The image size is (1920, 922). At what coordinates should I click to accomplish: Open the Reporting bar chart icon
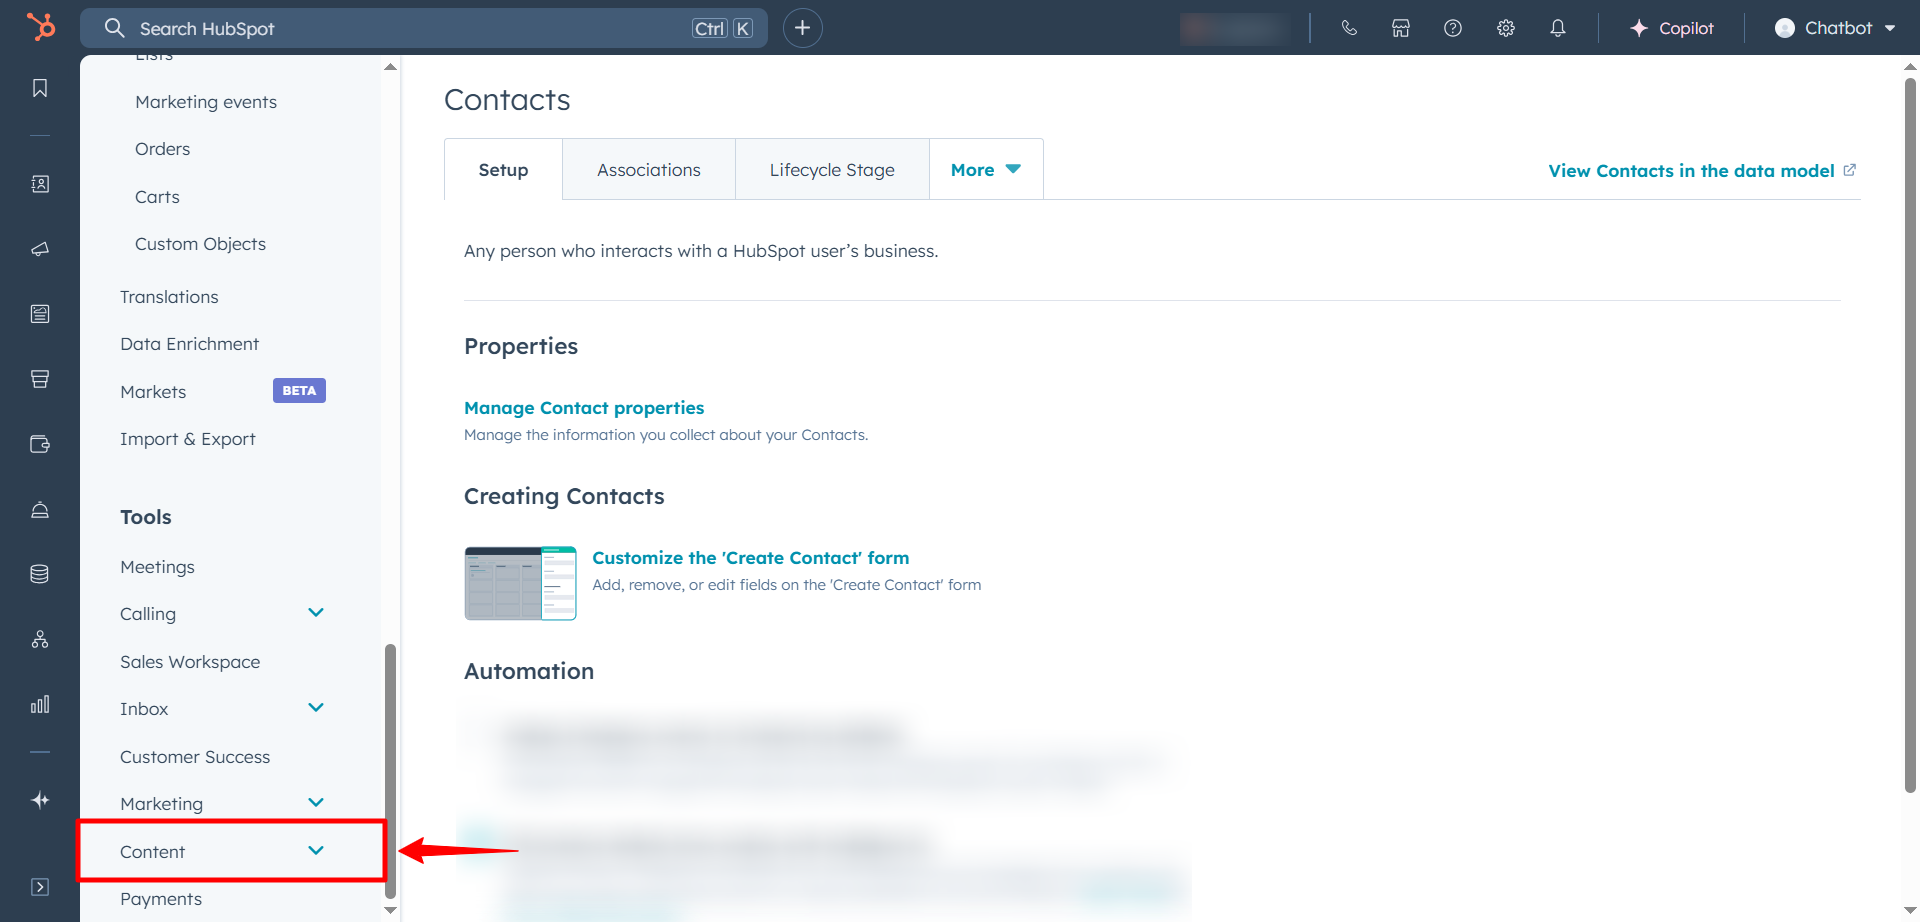click(x=40, y=704)
